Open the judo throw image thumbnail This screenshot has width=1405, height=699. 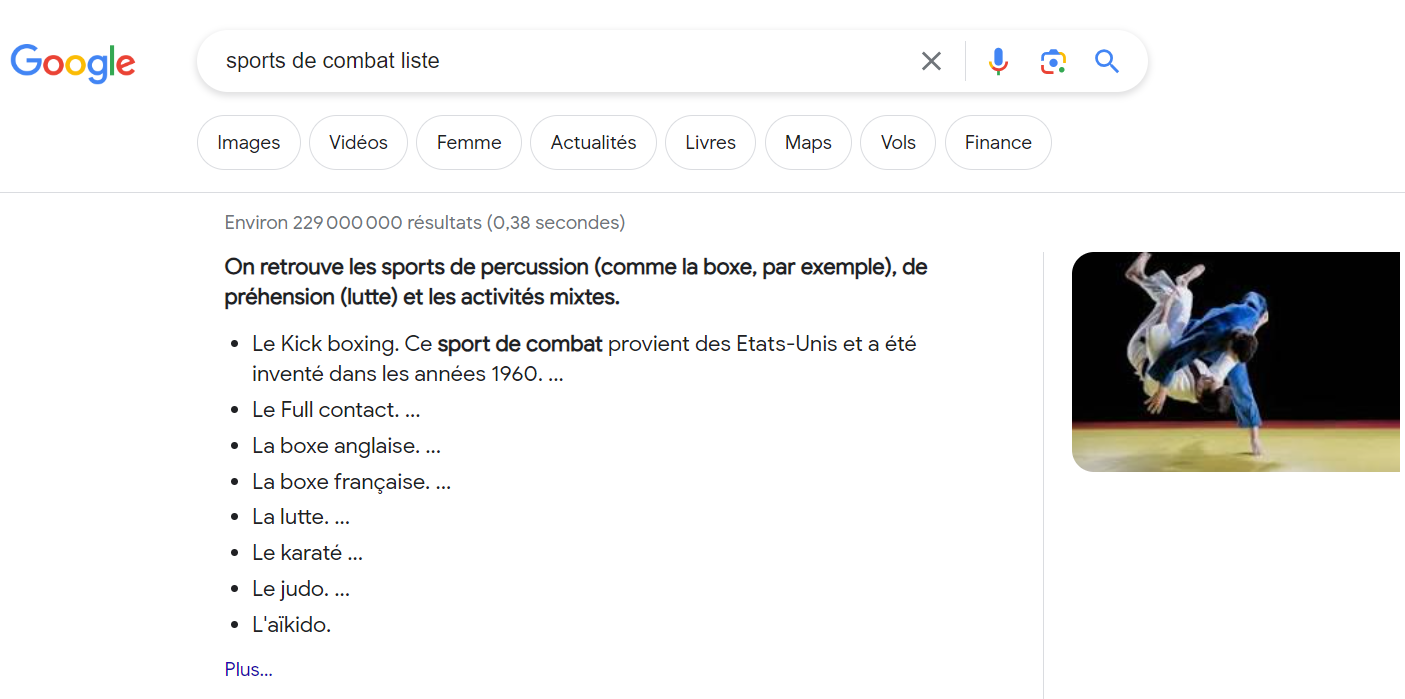pos(1235,362)
